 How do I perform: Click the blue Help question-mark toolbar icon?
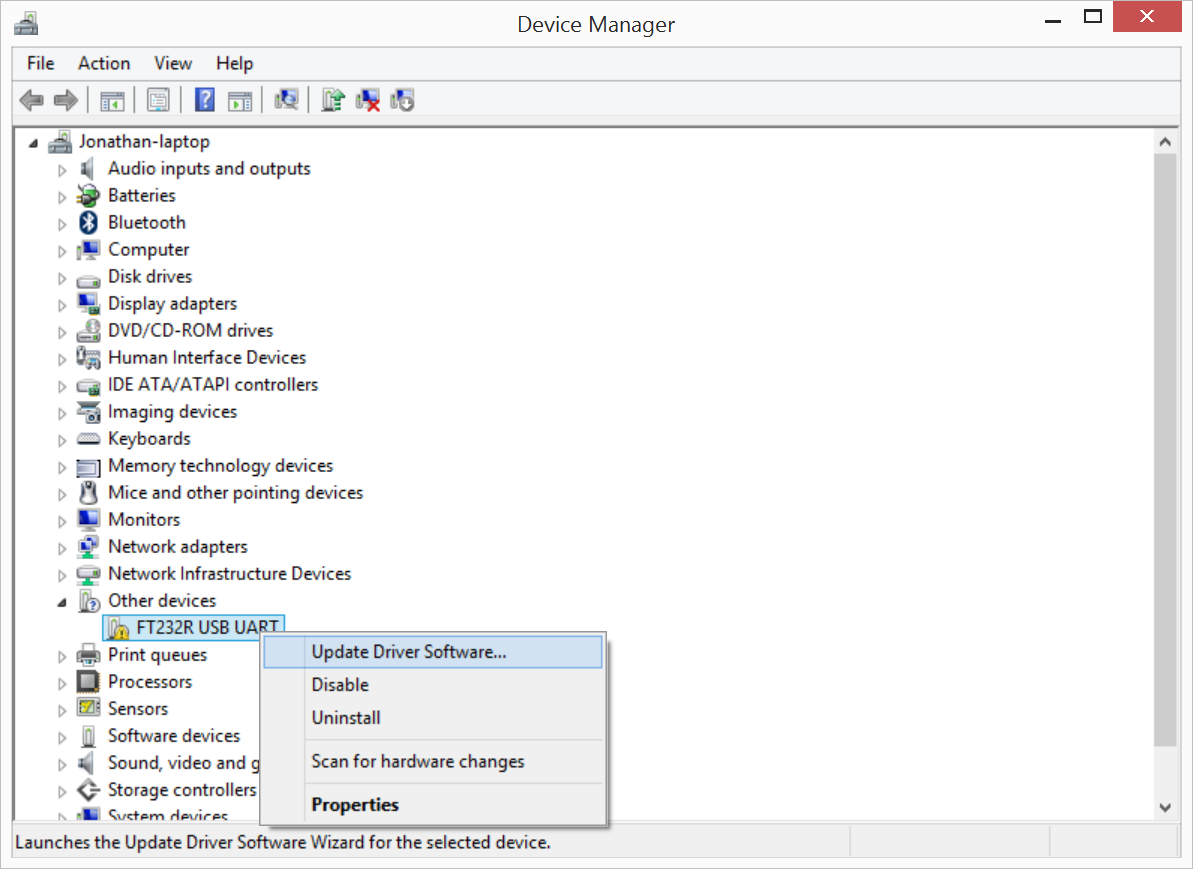205,100
